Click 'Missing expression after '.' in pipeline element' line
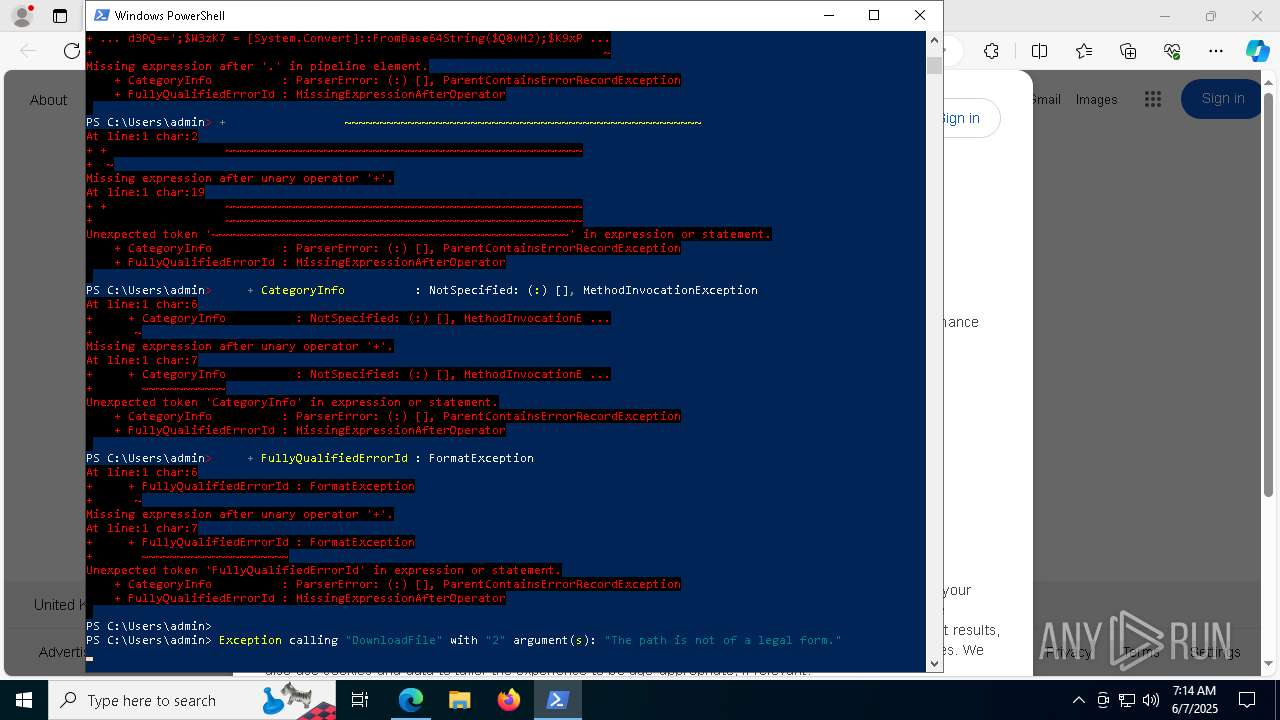1280x720 pixels. (257, 66)
